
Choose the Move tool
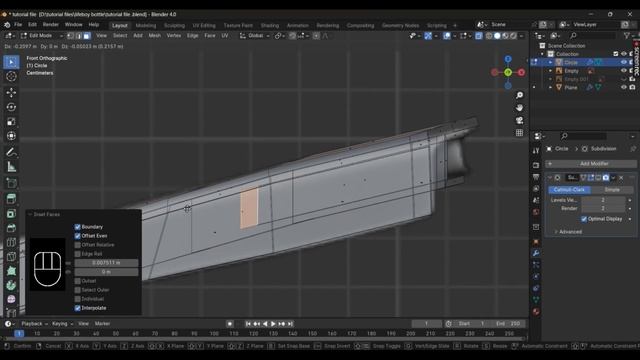pos(11,93)
